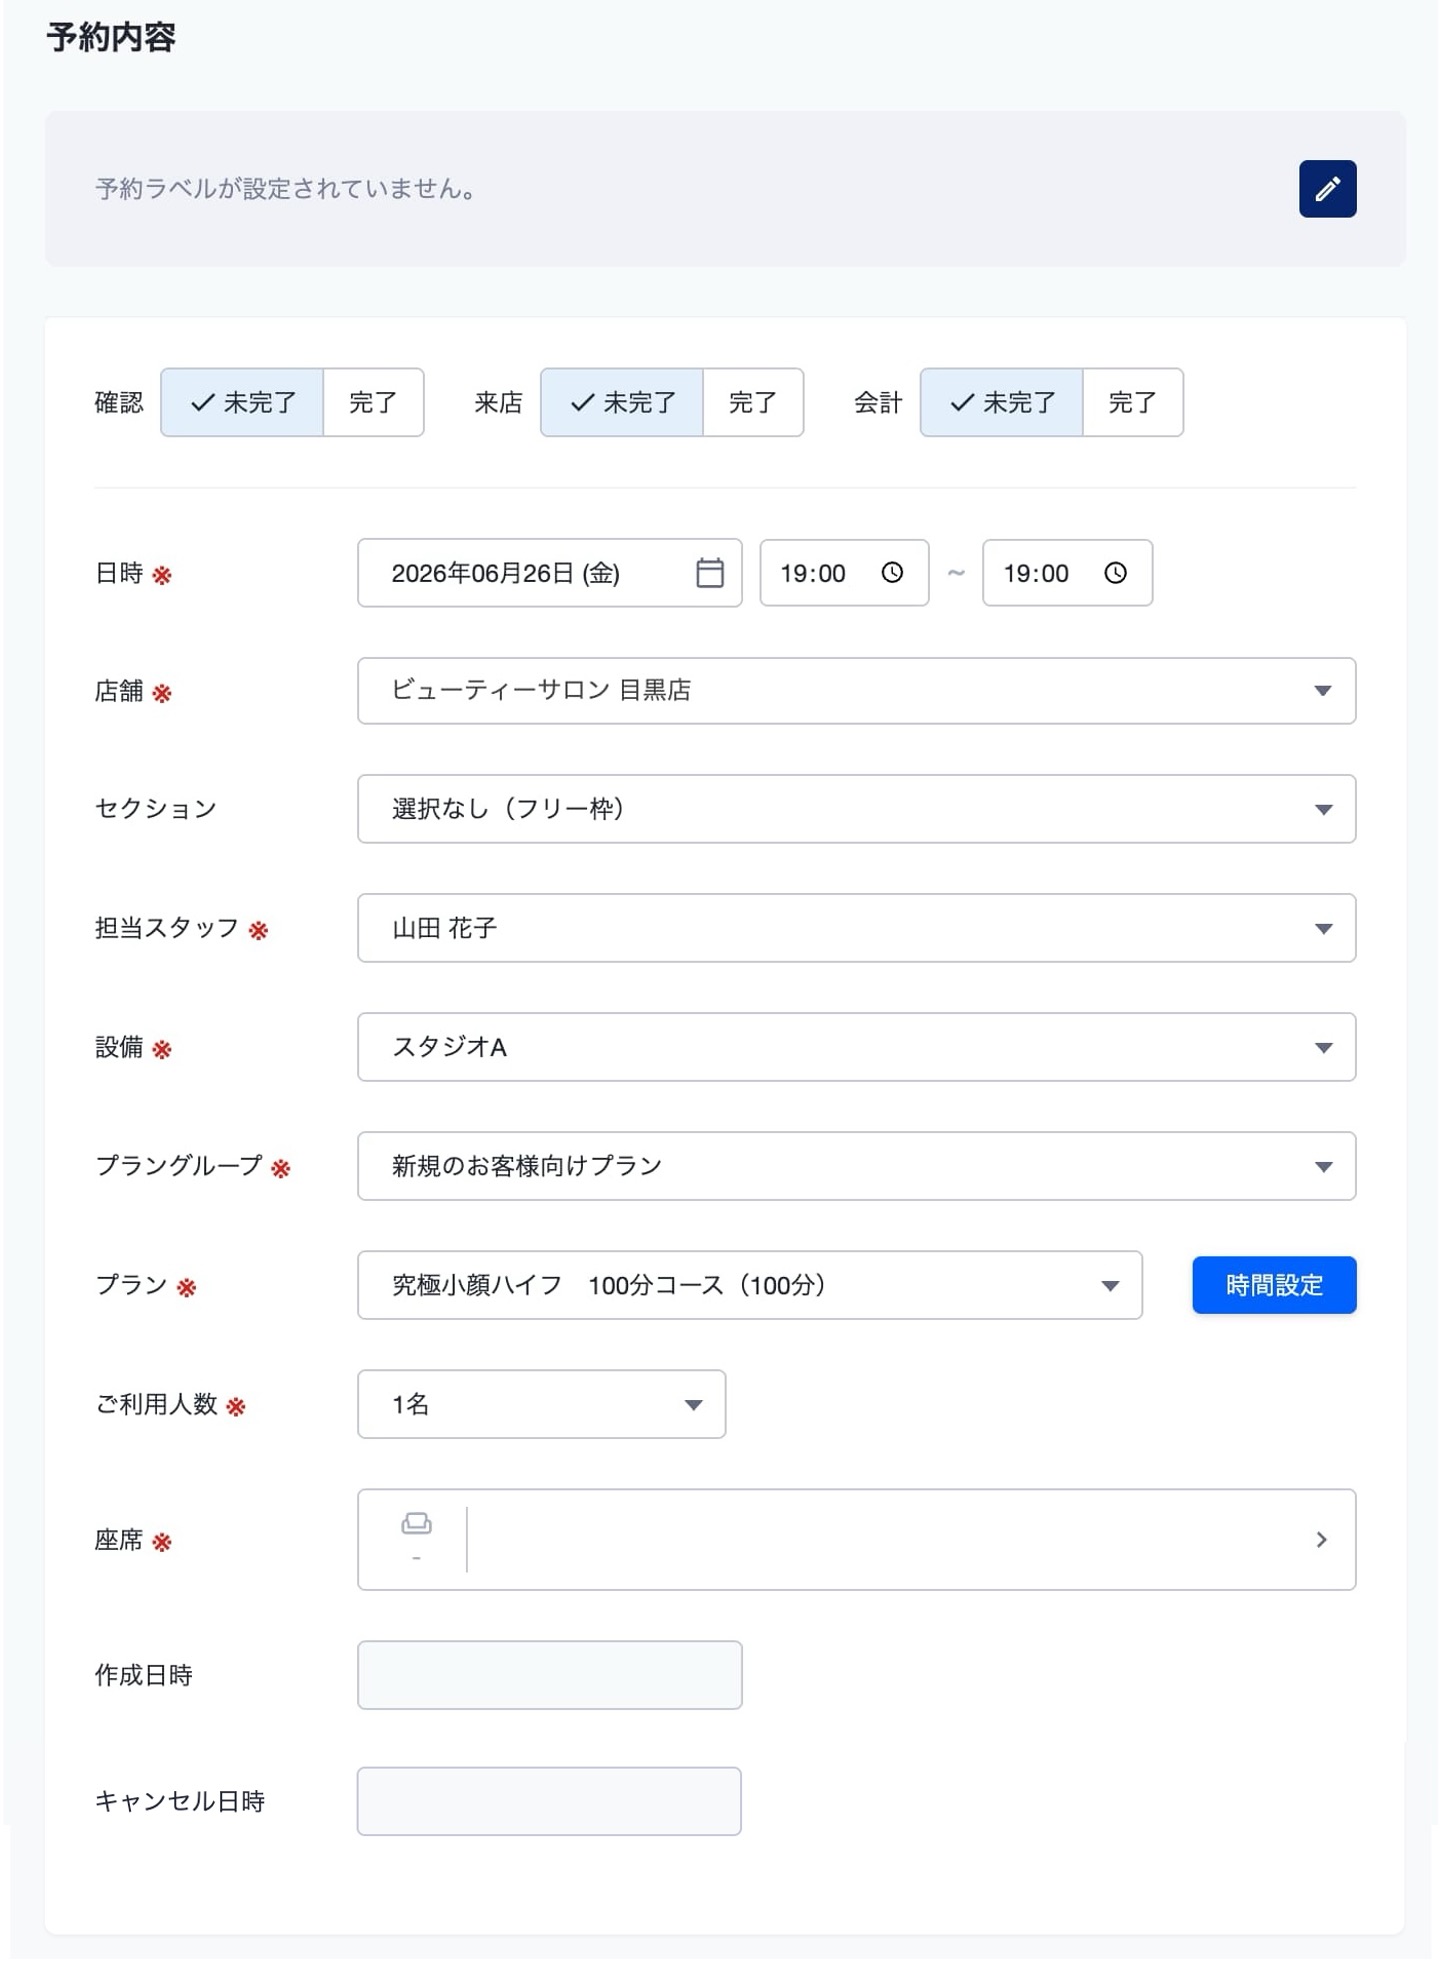This screenshot has width=1448, height=1961.
Task: Open the セクション dropdown 選択なし（フリー枠）
Action: 856,808
